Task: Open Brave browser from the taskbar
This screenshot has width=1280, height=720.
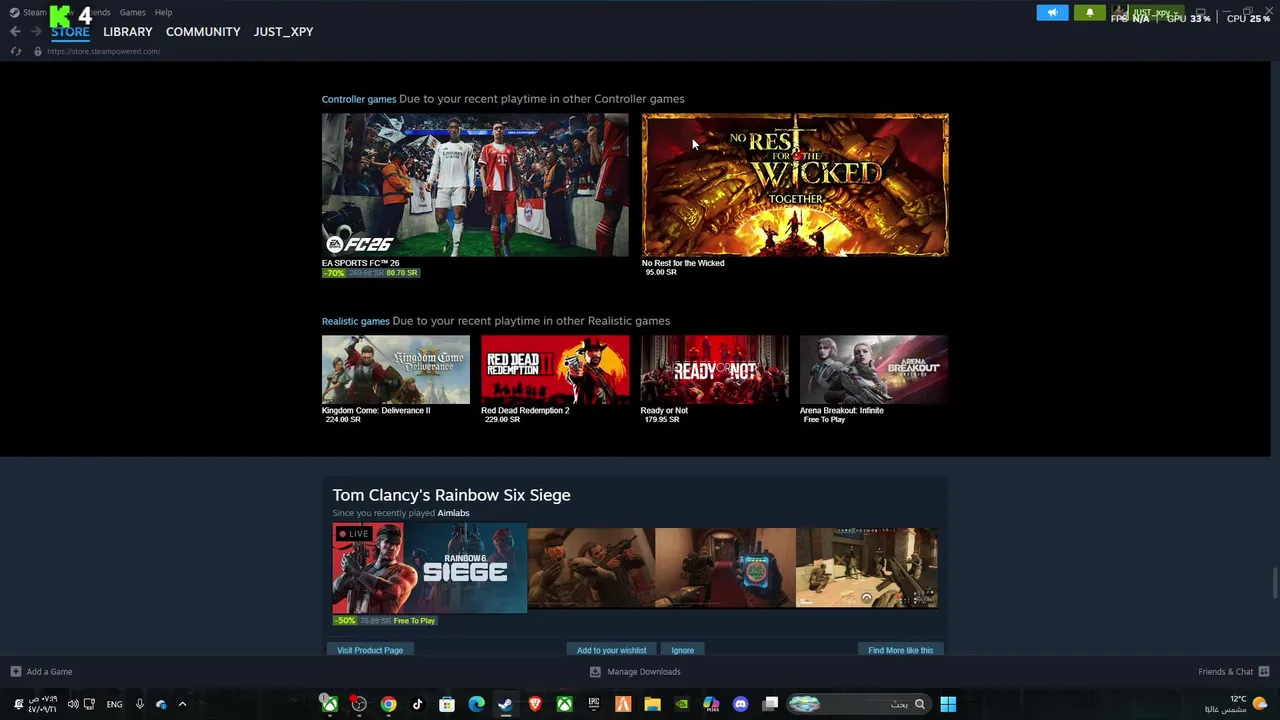Action: pos(535,704)
